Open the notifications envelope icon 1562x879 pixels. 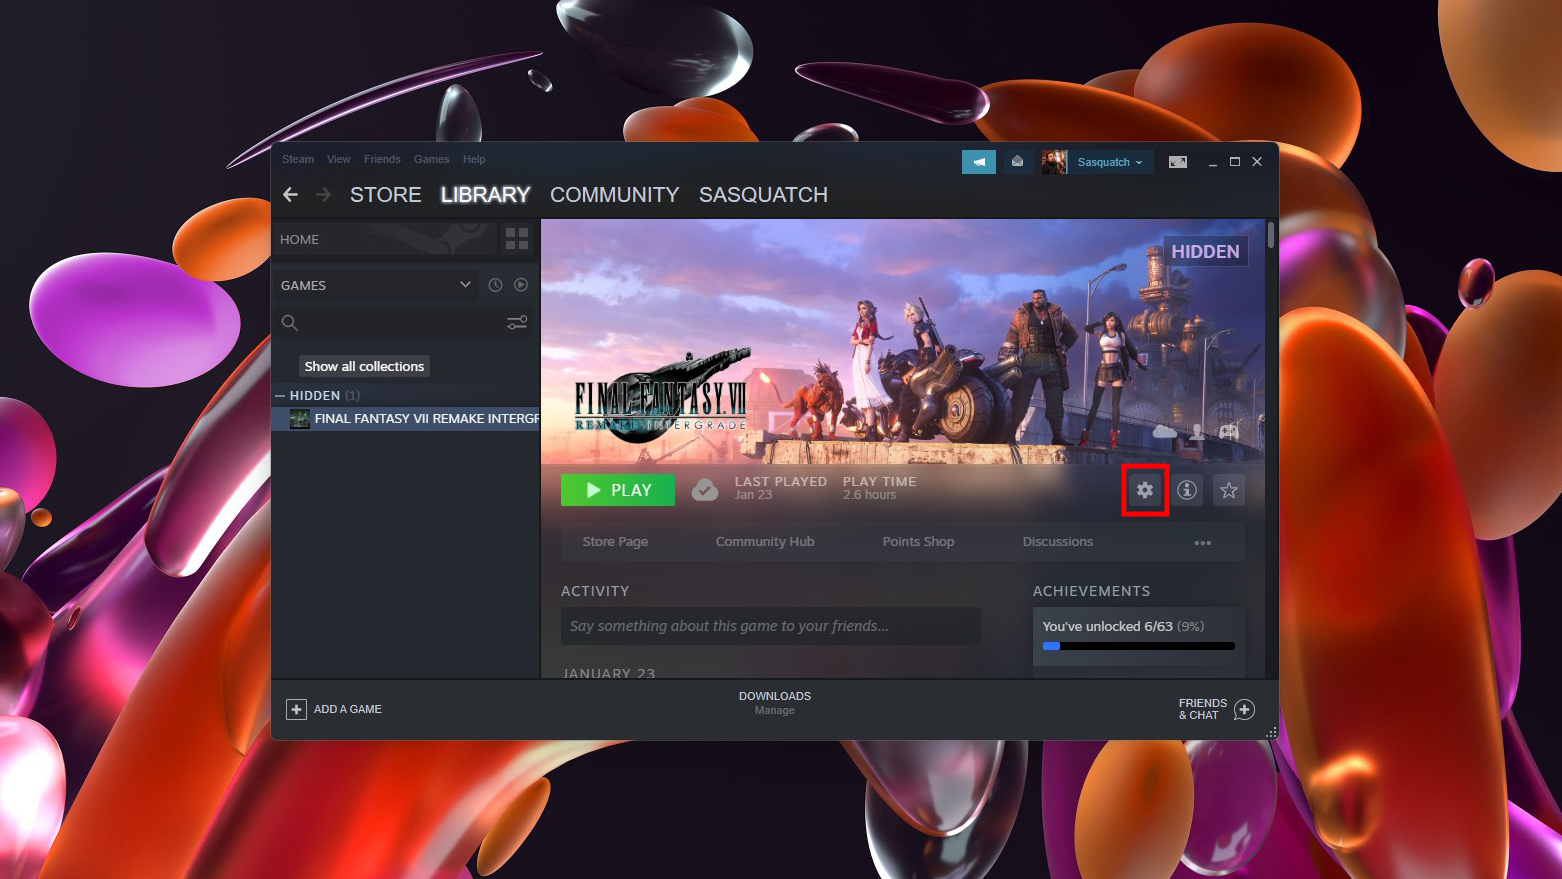click(1017, 162)
